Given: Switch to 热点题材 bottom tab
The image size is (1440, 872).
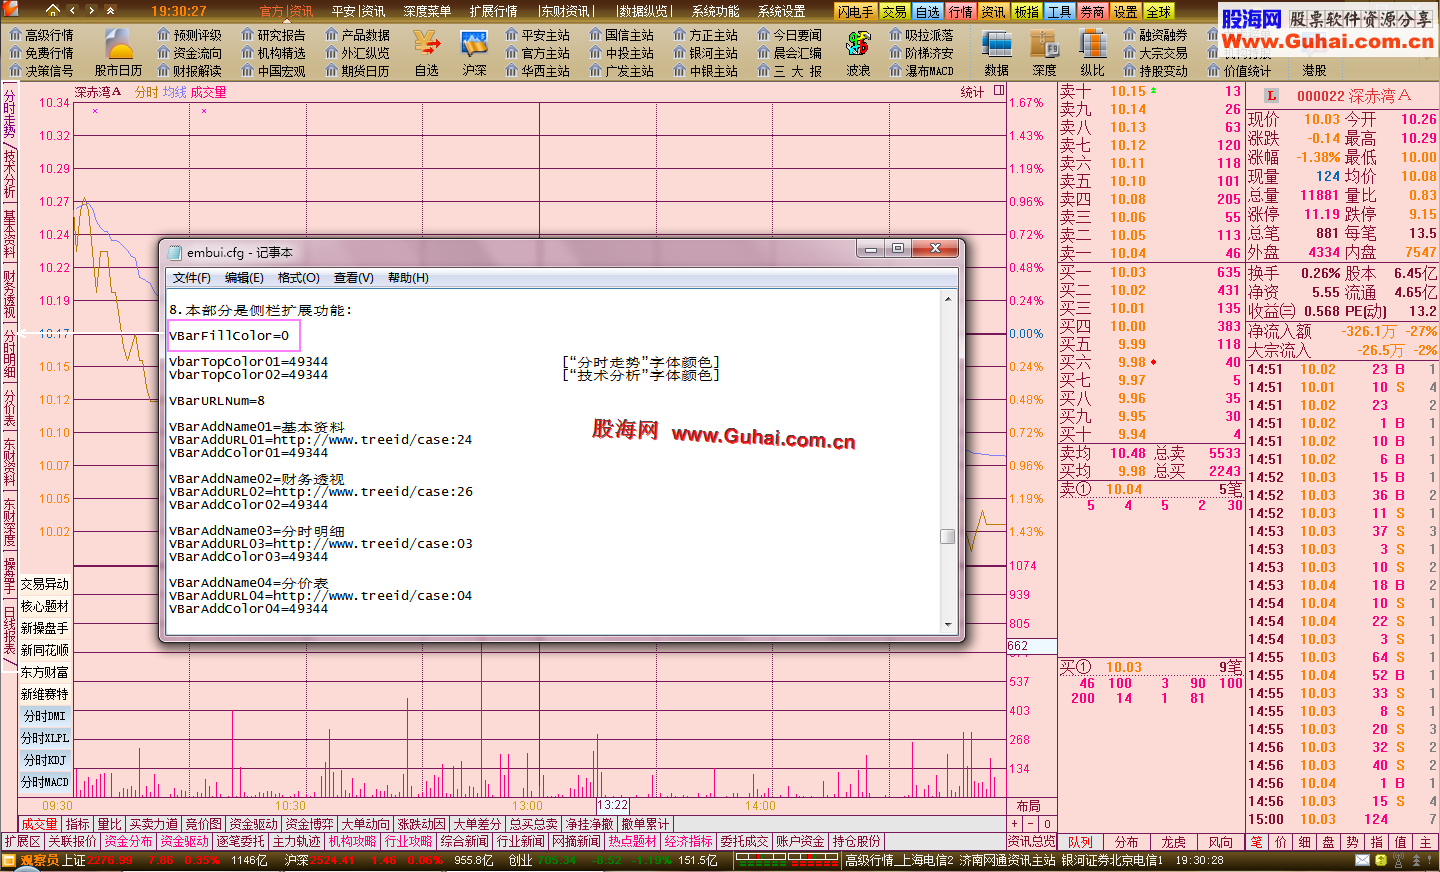Looking at the screenshot, I should point(632,842).
